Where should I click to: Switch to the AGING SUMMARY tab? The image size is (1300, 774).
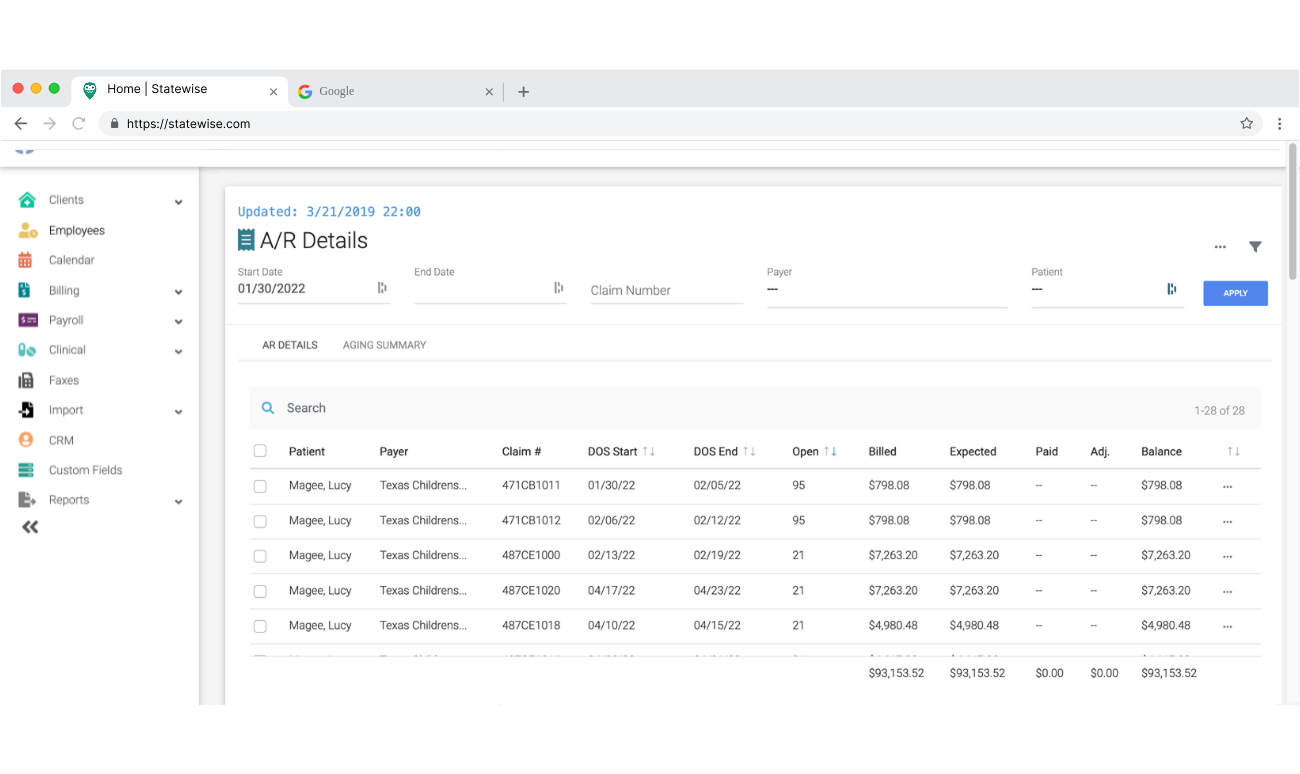click(x=384, y=345)
